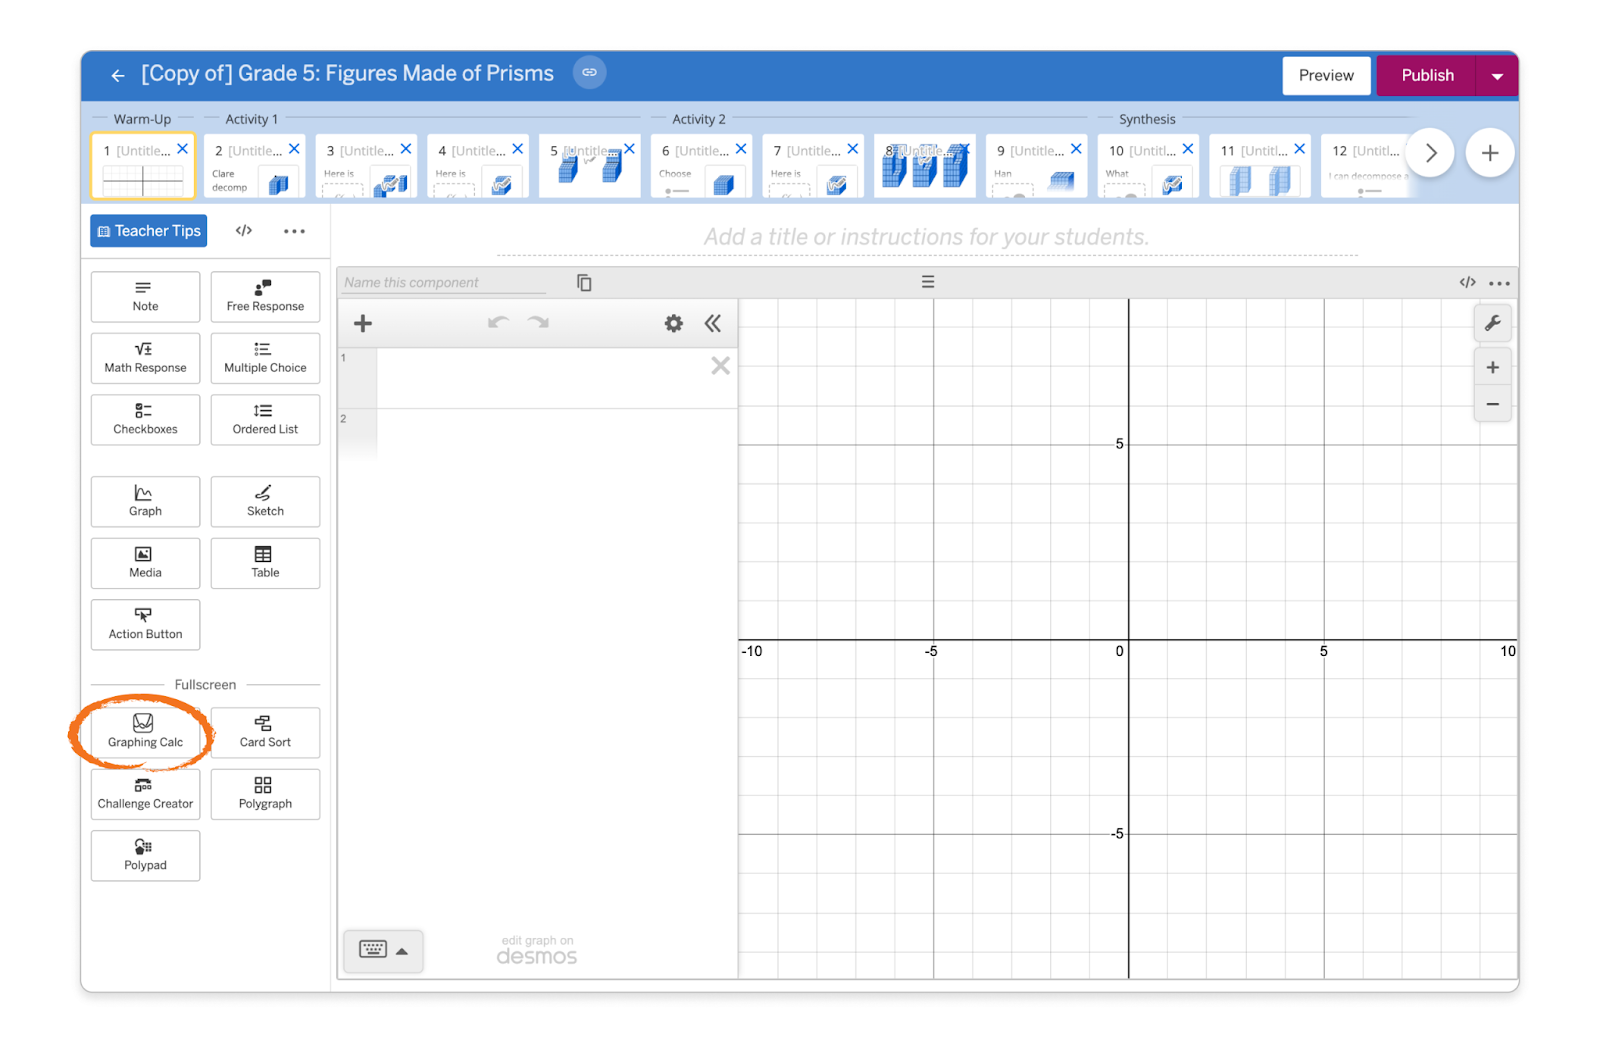1600x1045 pixels.
Task: Select screen 6 thumbnail in Activity 2
Action: coord(702,167)
